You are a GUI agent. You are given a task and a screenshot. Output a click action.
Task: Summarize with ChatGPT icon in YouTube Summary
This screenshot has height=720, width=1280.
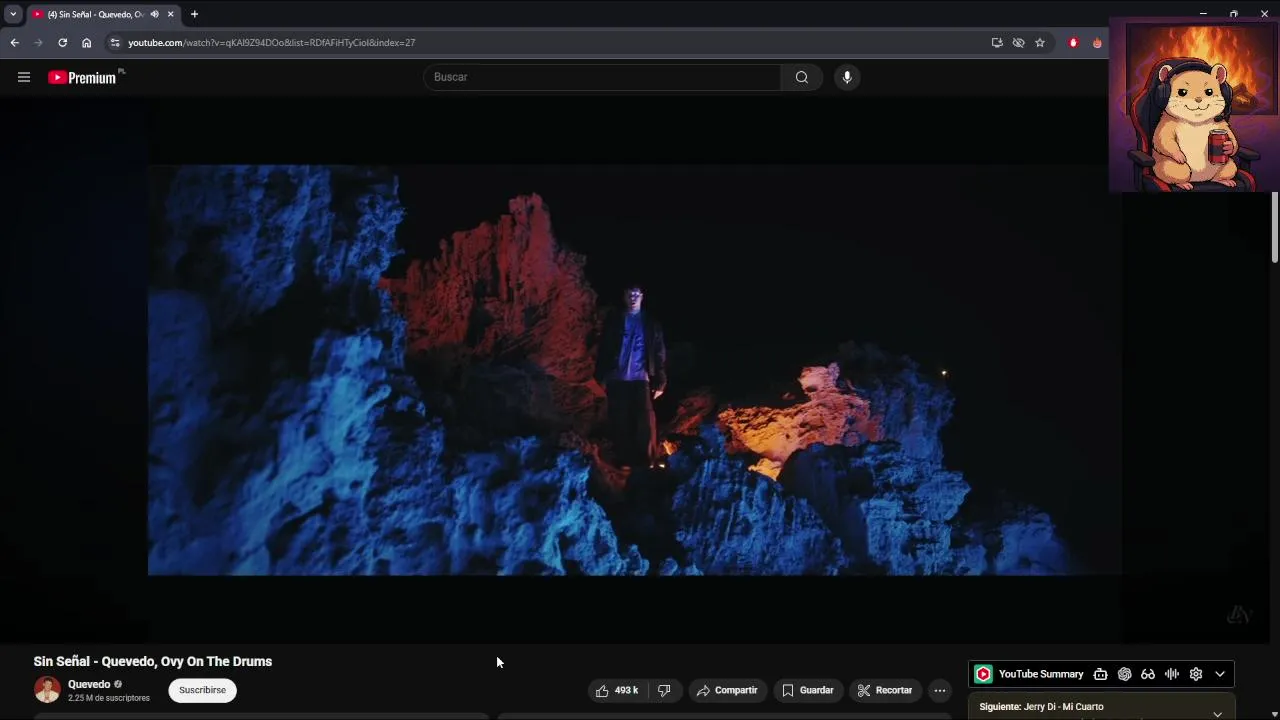click(x=1124, y=674)
